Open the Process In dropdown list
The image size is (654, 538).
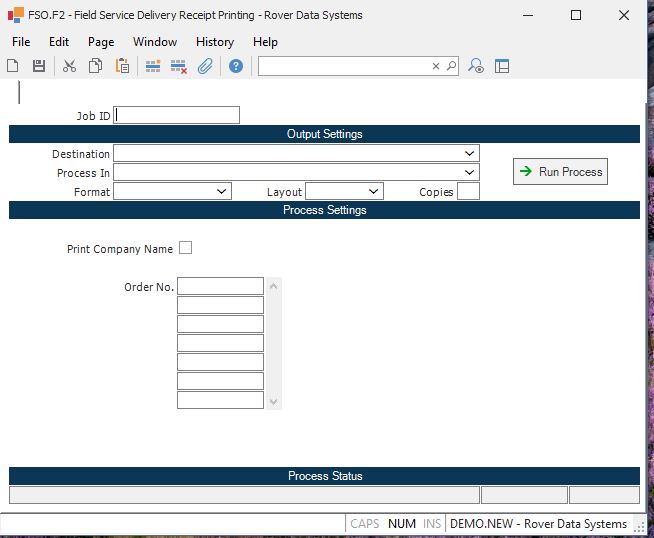click(x=470, y=173)
